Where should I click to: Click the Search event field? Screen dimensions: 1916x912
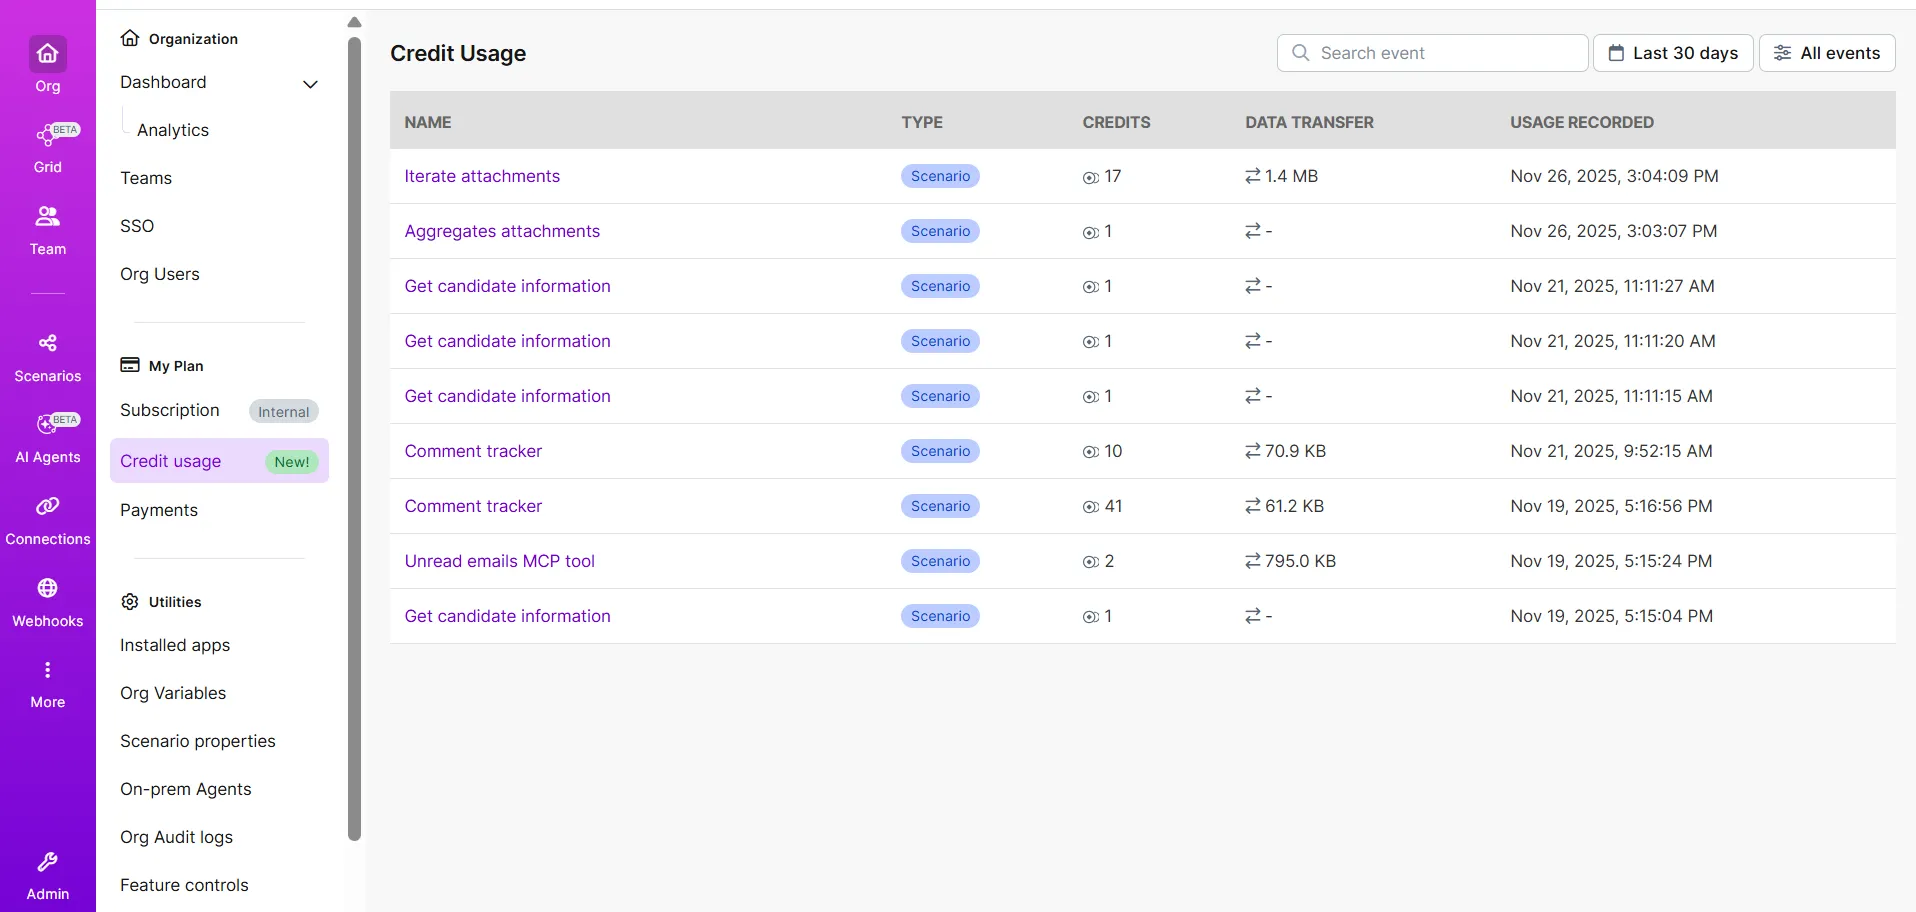[1433, 53]
